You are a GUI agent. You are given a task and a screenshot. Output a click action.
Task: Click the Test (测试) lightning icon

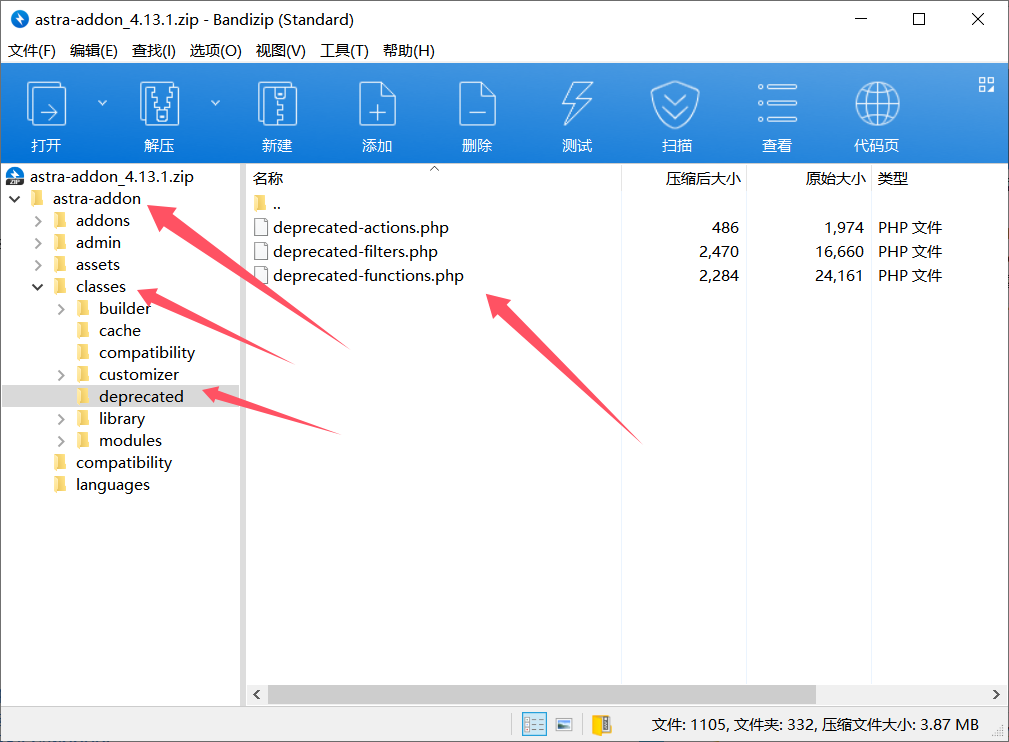point(577,104)
